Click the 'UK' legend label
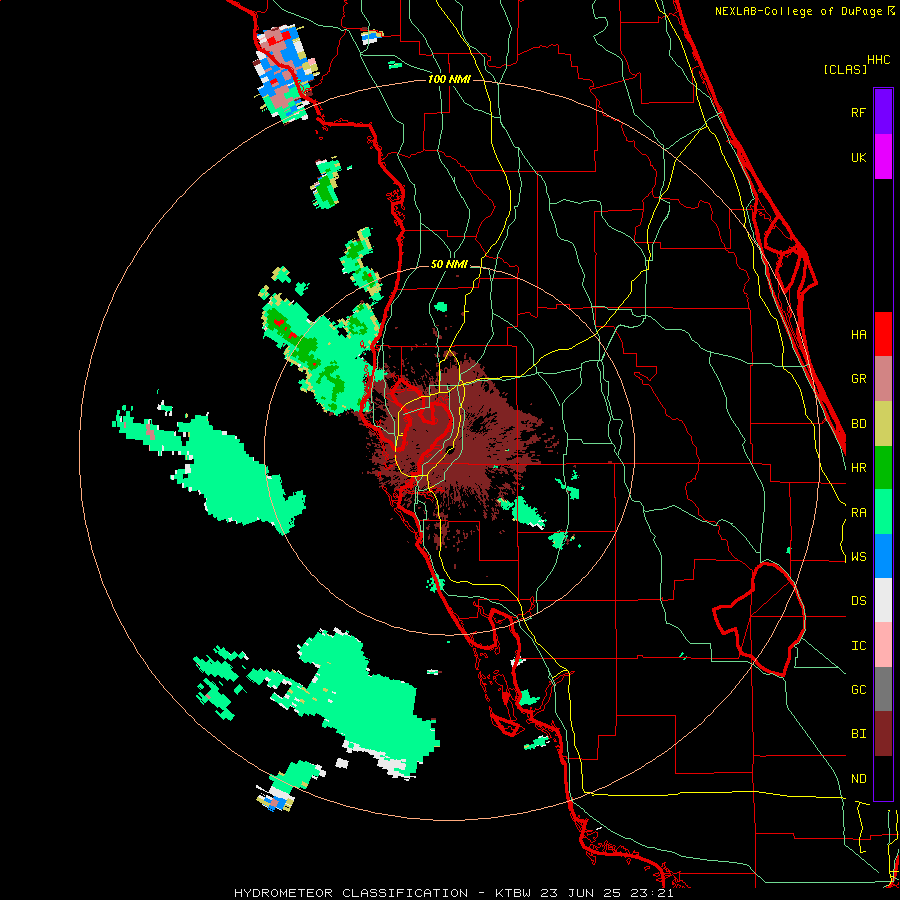Viewport: 900px width, 900px height. click(x=858, y=157)
